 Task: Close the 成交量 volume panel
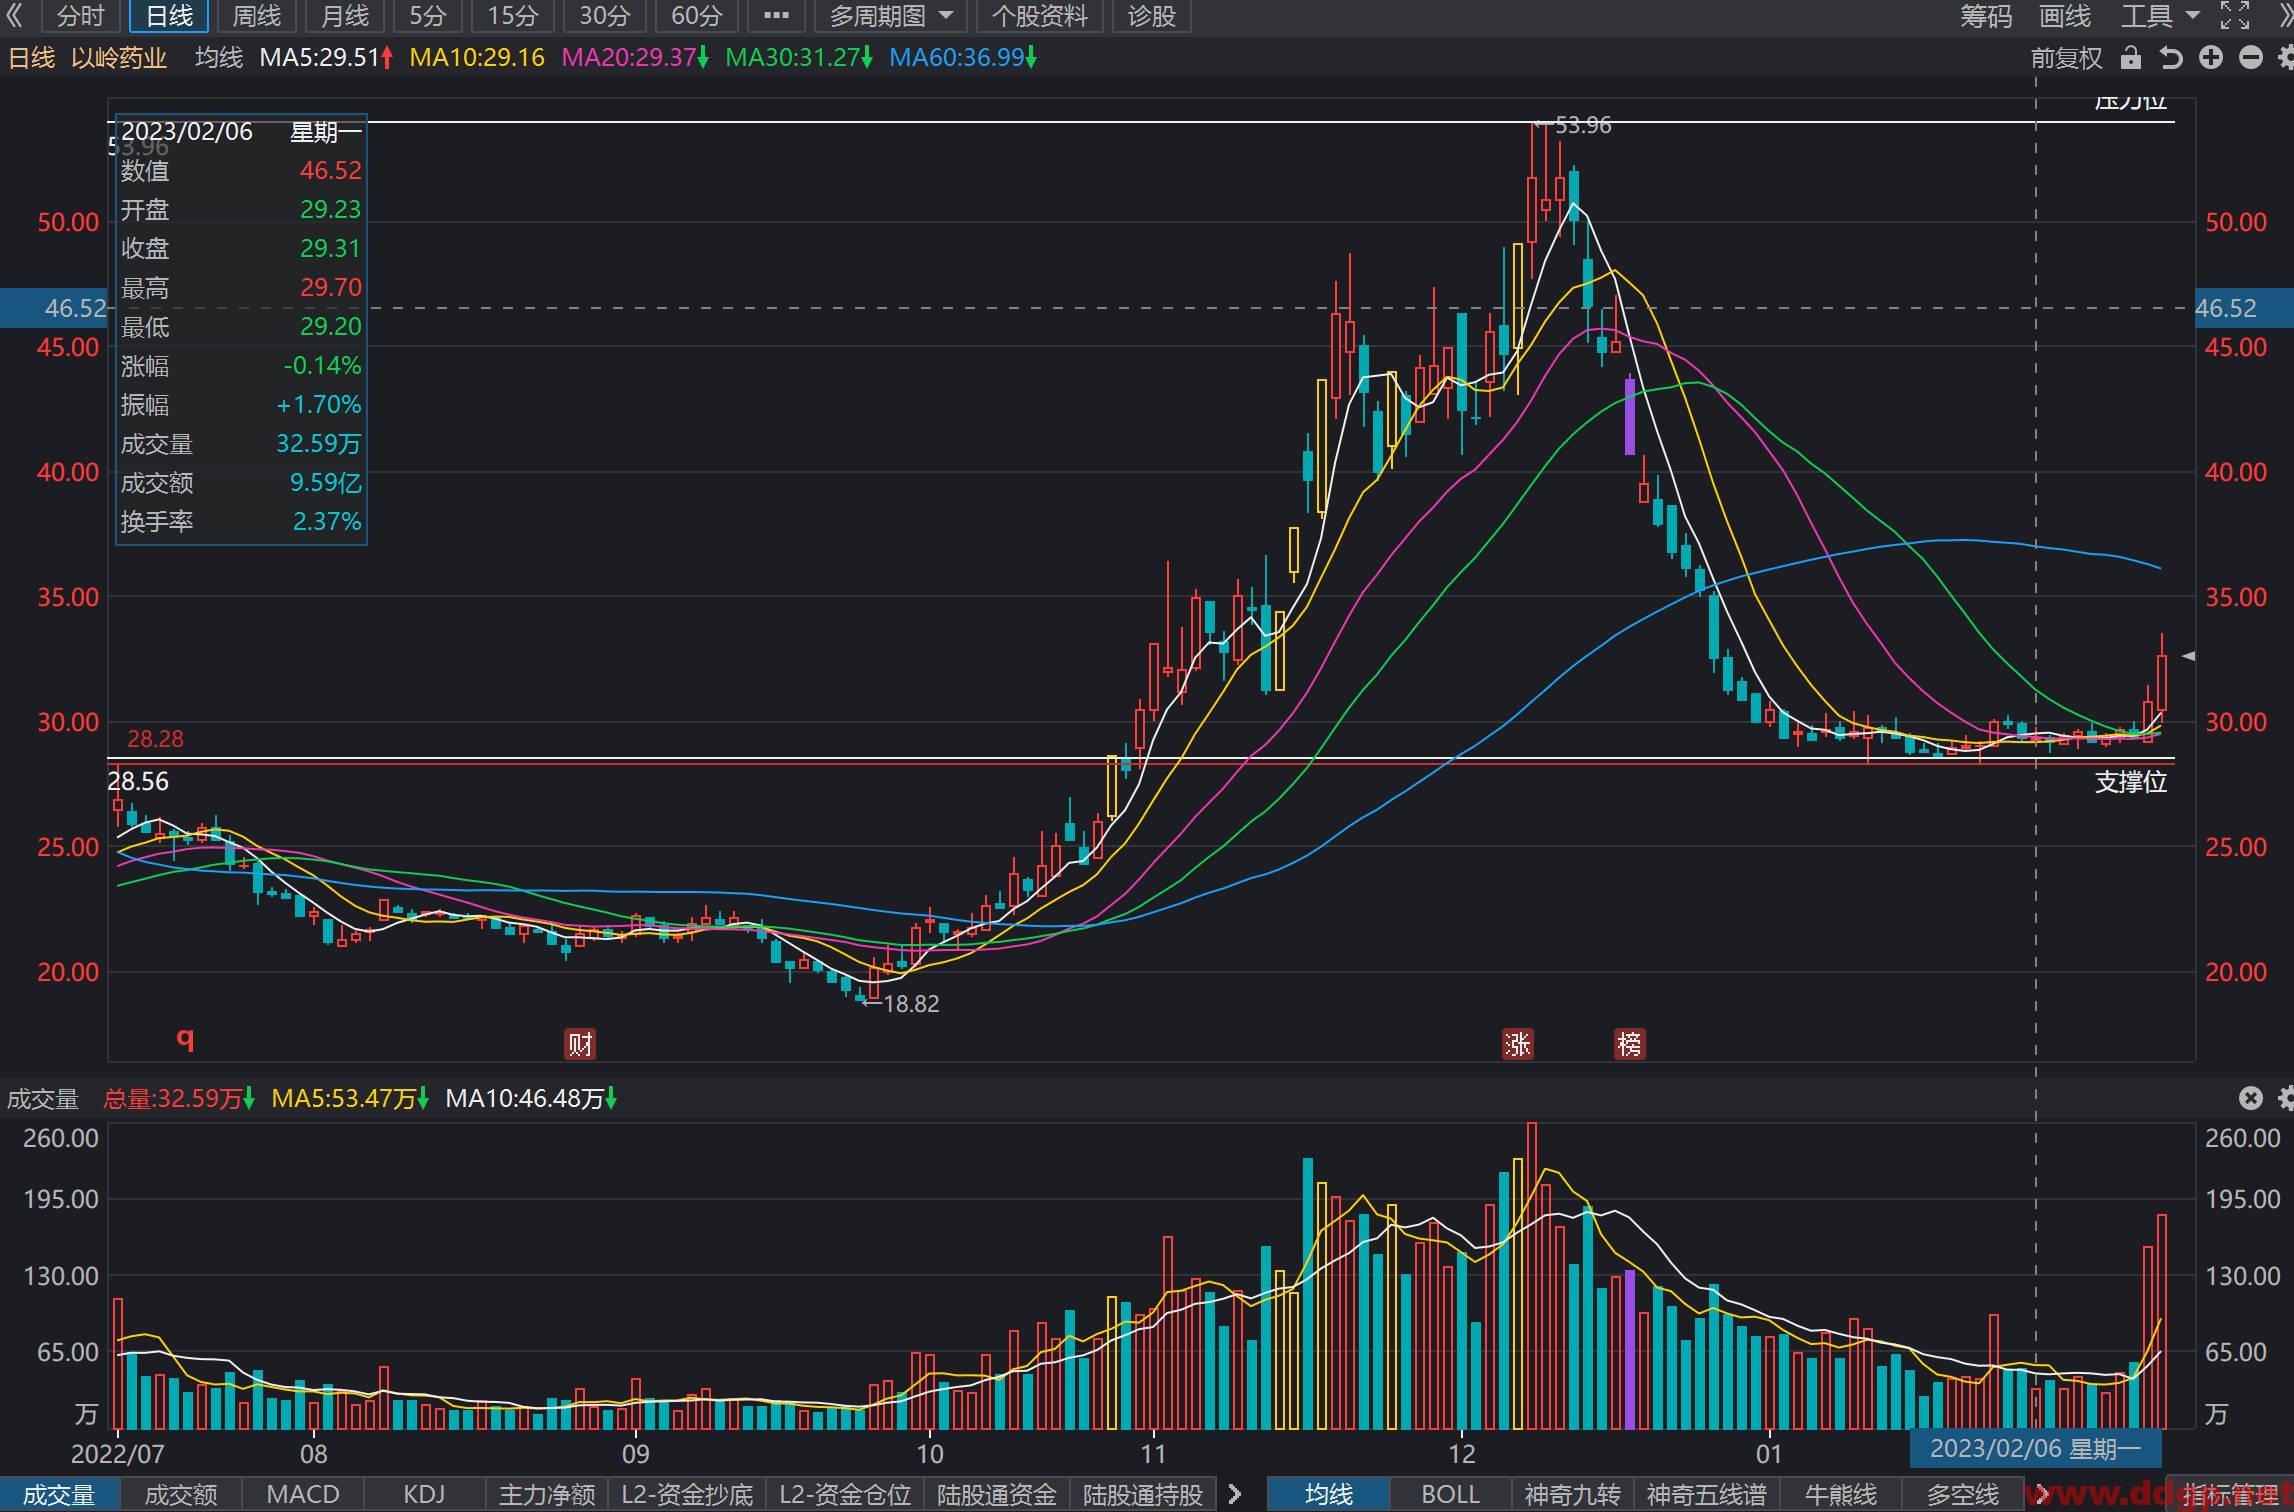(2250, 1098)
